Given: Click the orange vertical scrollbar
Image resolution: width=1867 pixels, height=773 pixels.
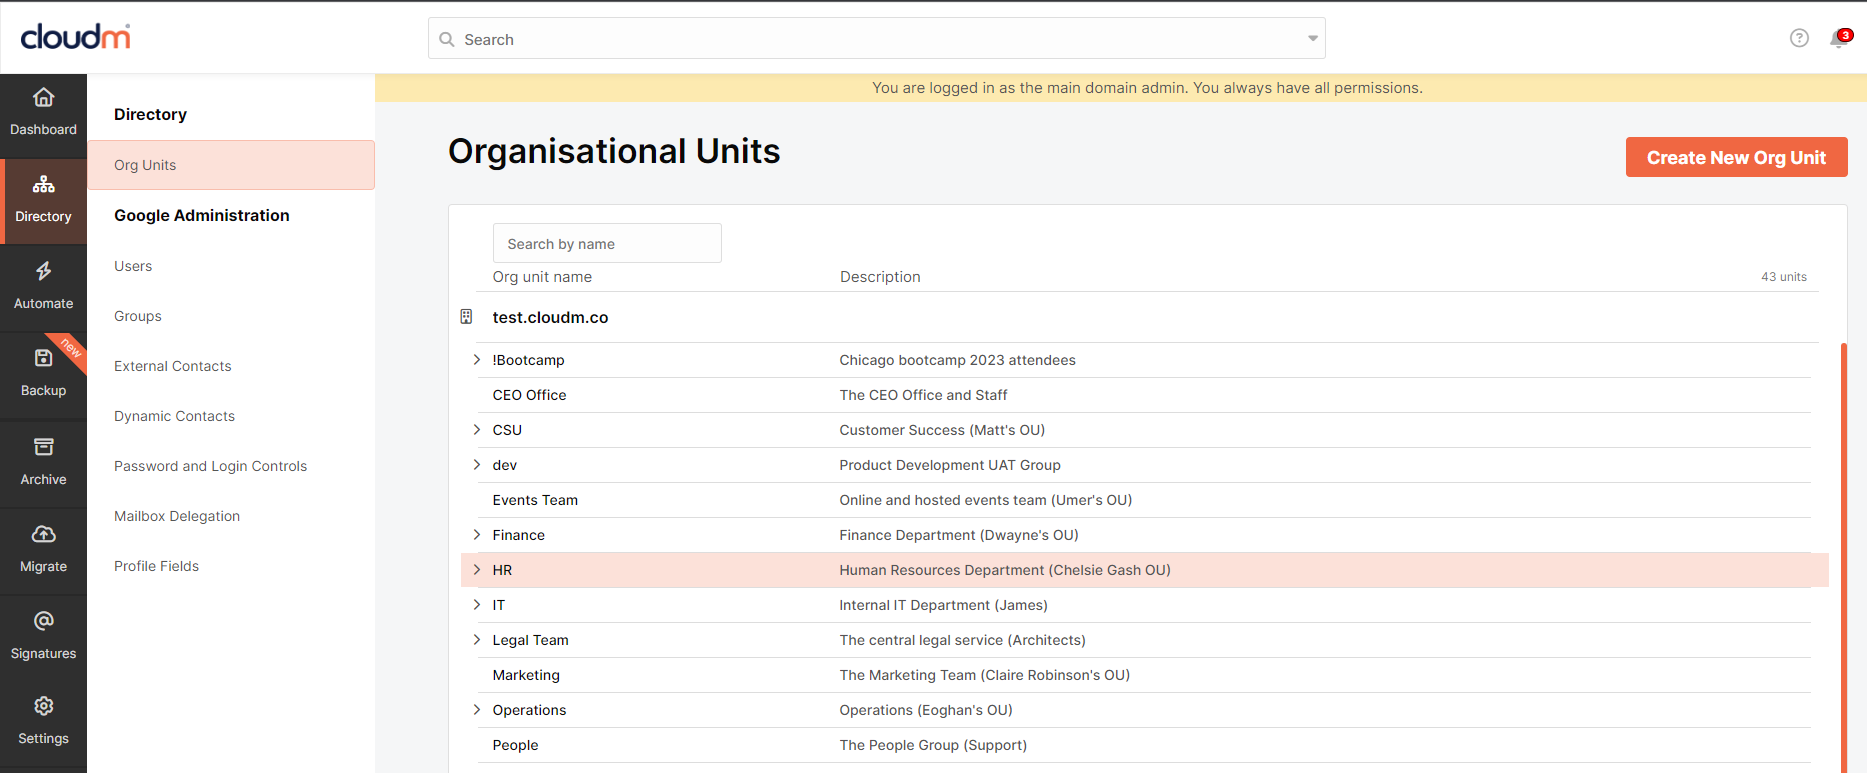Looking at the screenshot, I should pyautogui.click(x=1843, y=557).
